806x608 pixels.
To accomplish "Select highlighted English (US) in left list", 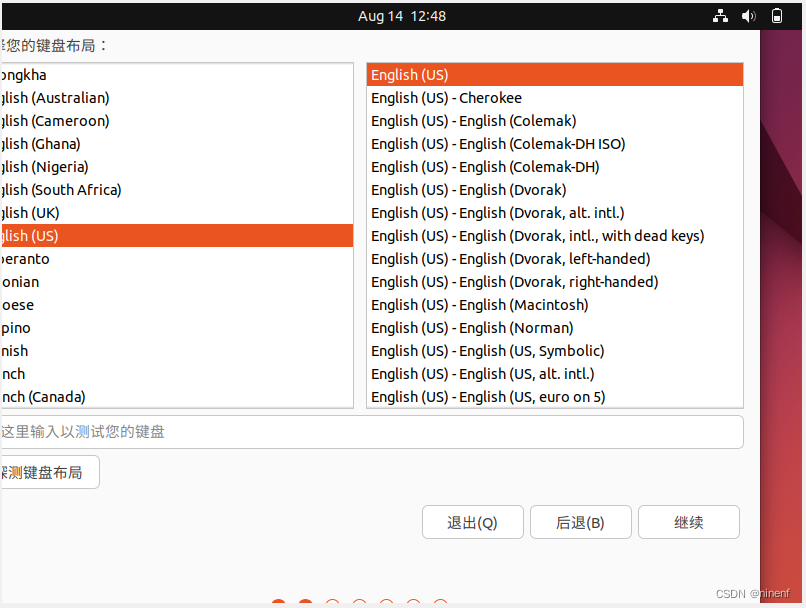I will coord(177,235).
